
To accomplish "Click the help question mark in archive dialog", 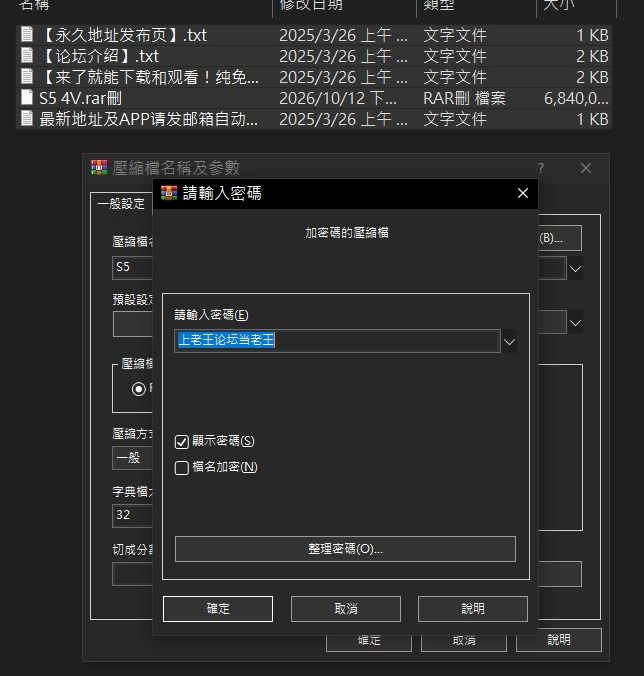I will (541, 168).
